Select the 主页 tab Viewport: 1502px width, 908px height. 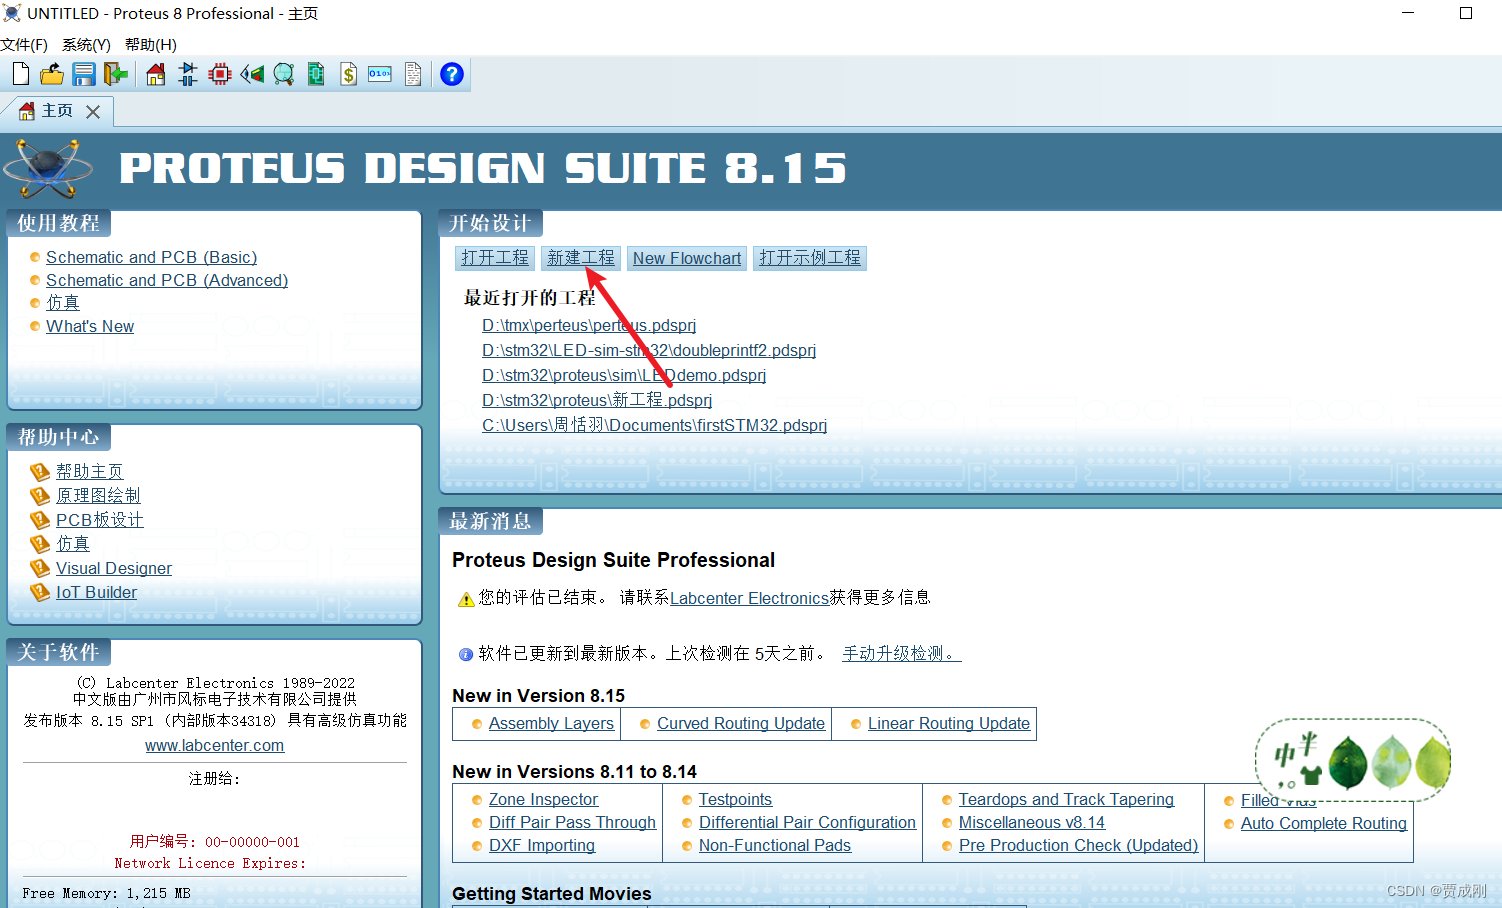click(57, 111)
